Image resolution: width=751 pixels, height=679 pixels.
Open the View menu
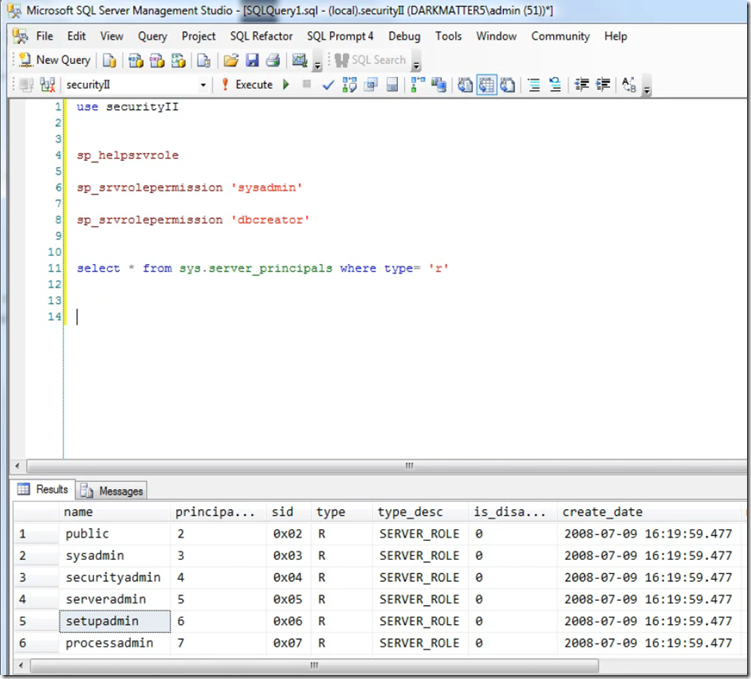click(112, 36)
